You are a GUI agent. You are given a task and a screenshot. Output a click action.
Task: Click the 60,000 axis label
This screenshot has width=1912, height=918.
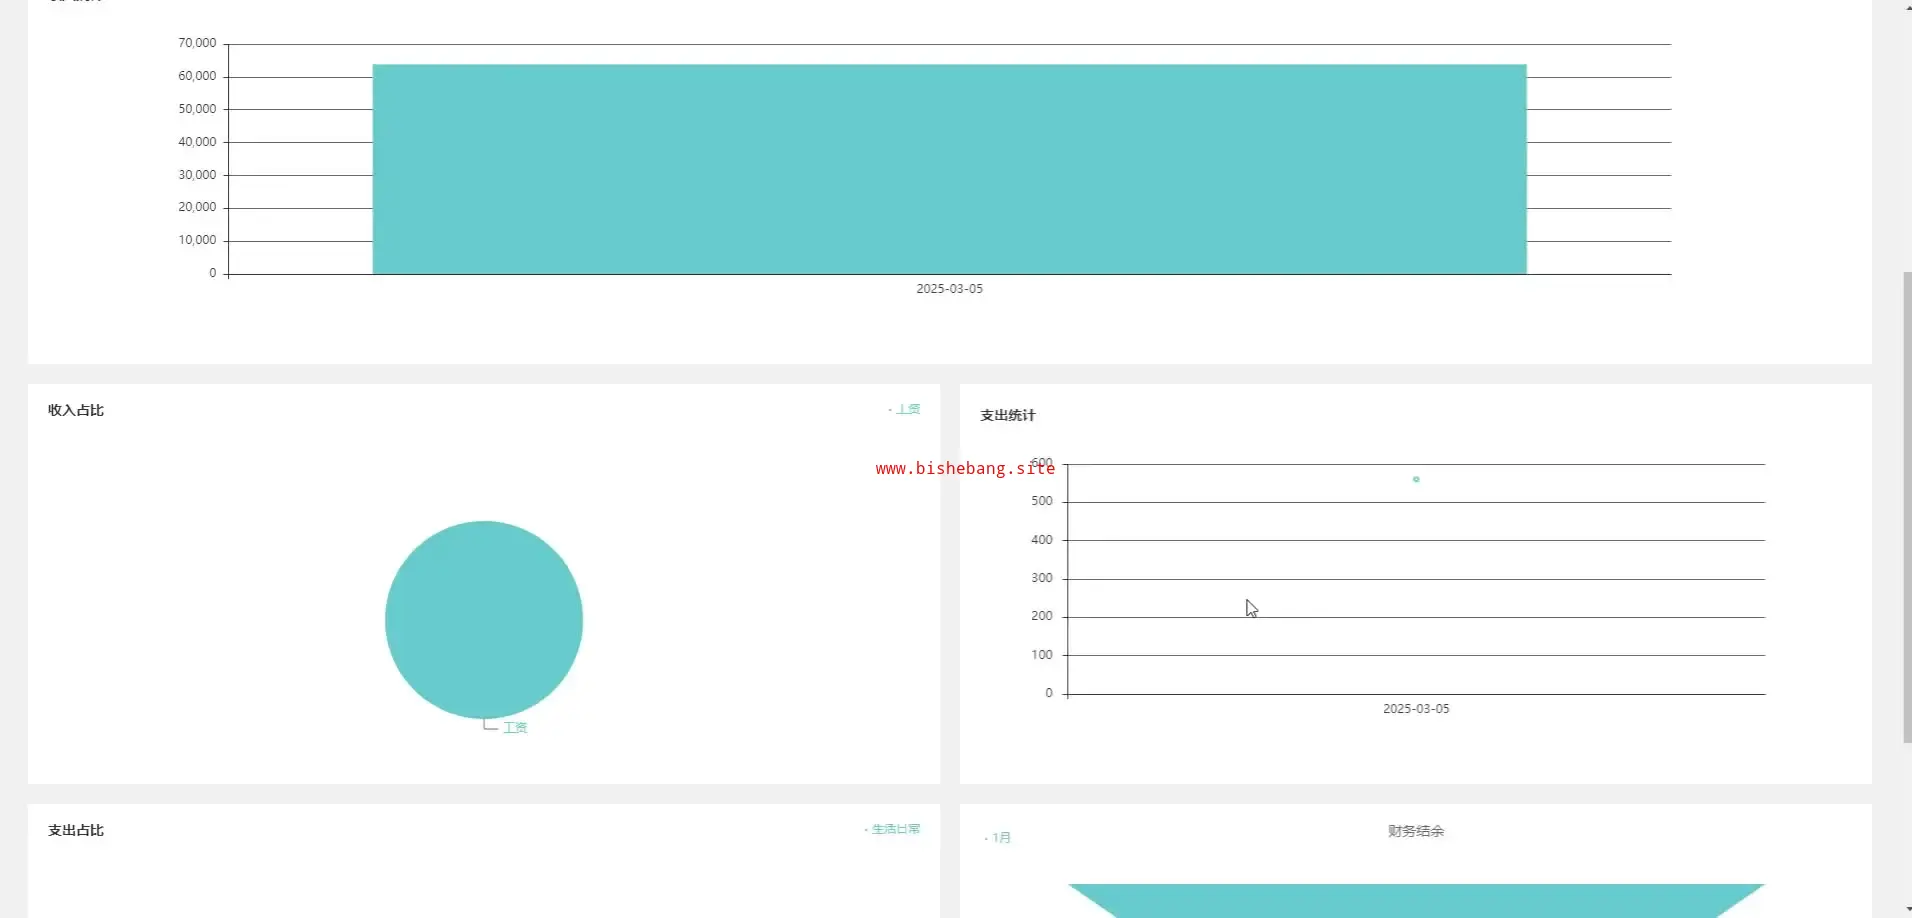[x=197, y=76]
